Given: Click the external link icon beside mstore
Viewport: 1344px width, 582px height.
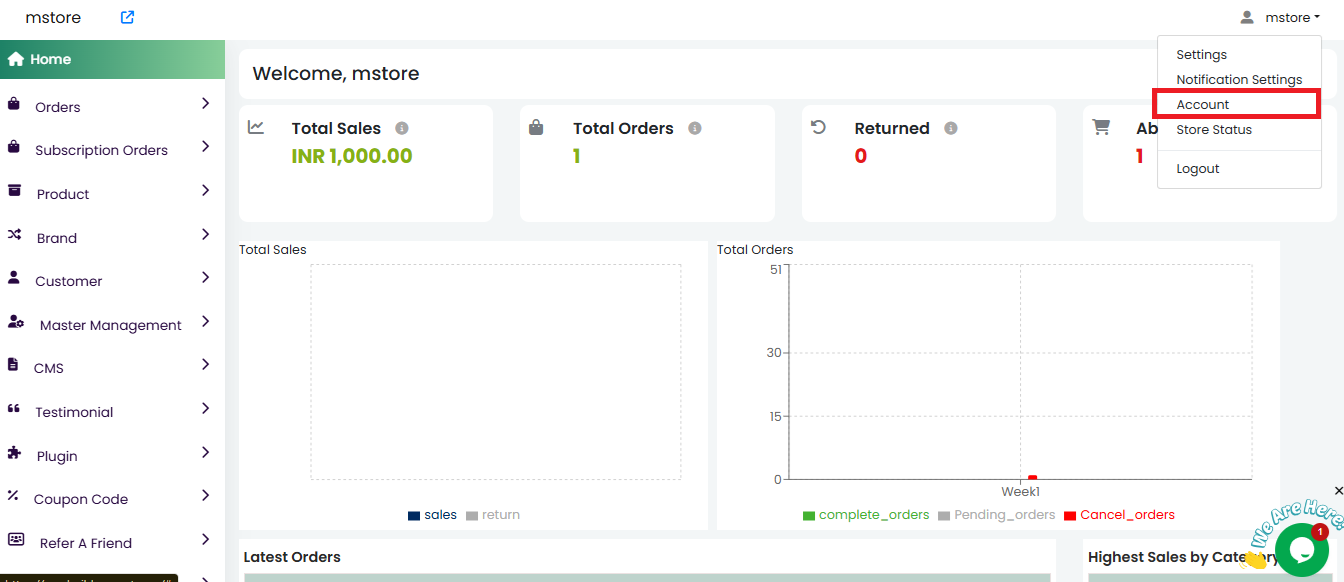Looking at the screenshot, I should [127, 17].
